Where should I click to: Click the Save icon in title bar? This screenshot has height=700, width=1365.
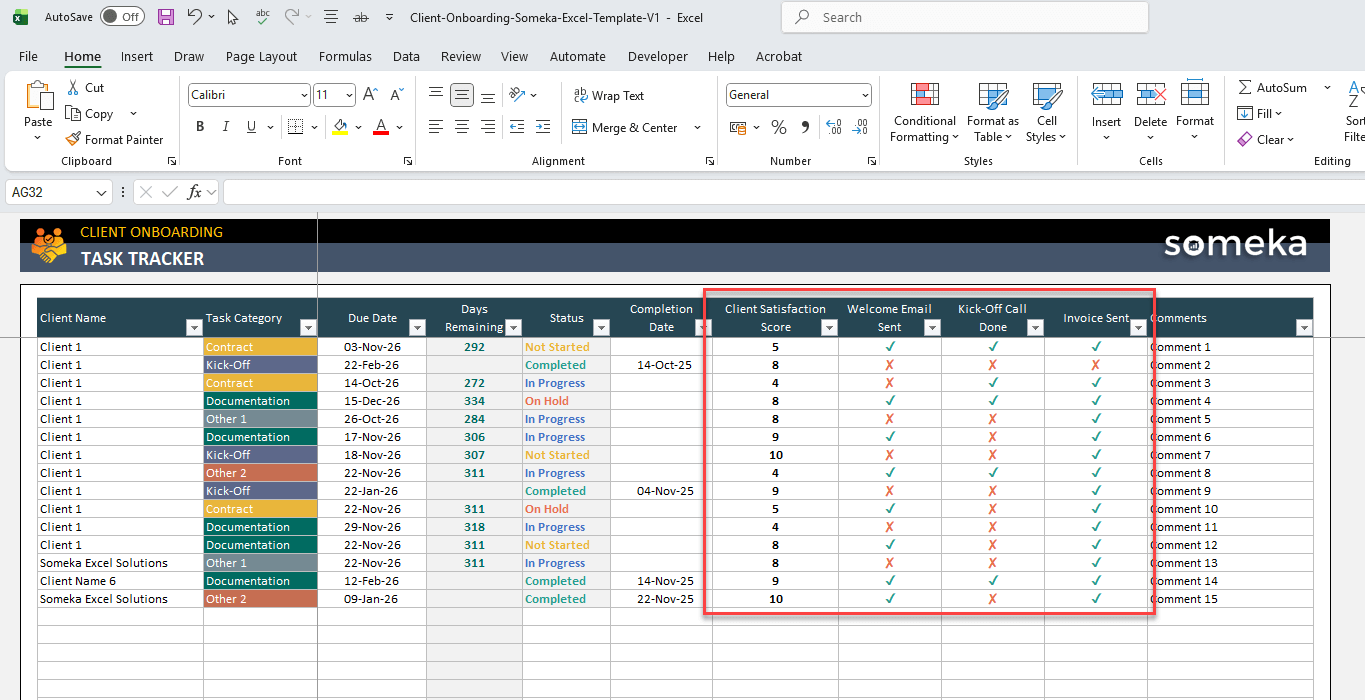(166, 17)
